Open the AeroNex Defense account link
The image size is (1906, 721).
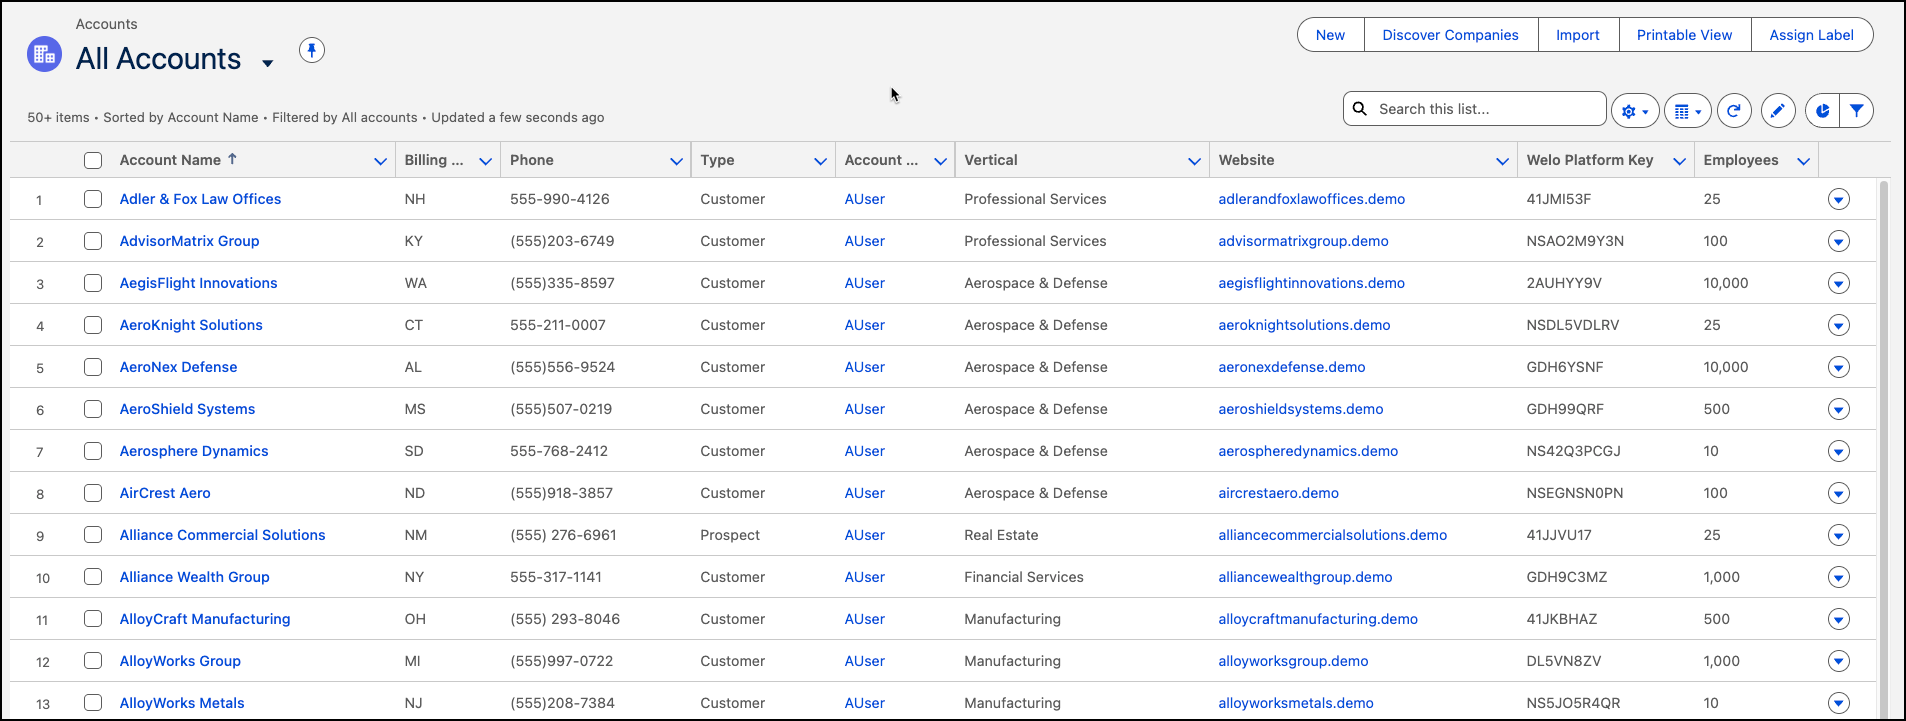(178, 367)
